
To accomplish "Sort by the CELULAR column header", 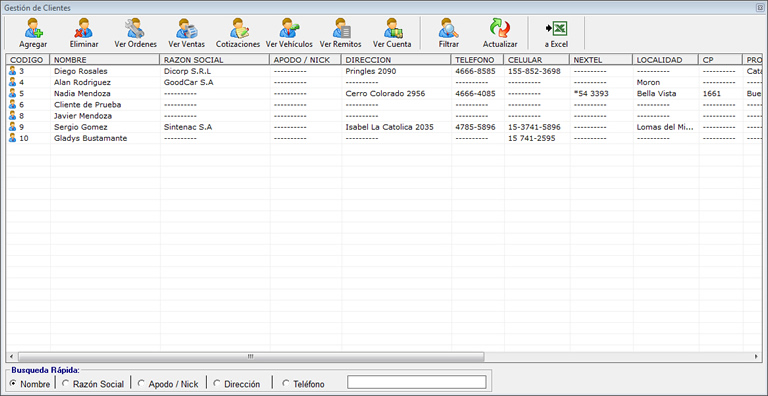I will pyautogui.click(x=537, y=60).
